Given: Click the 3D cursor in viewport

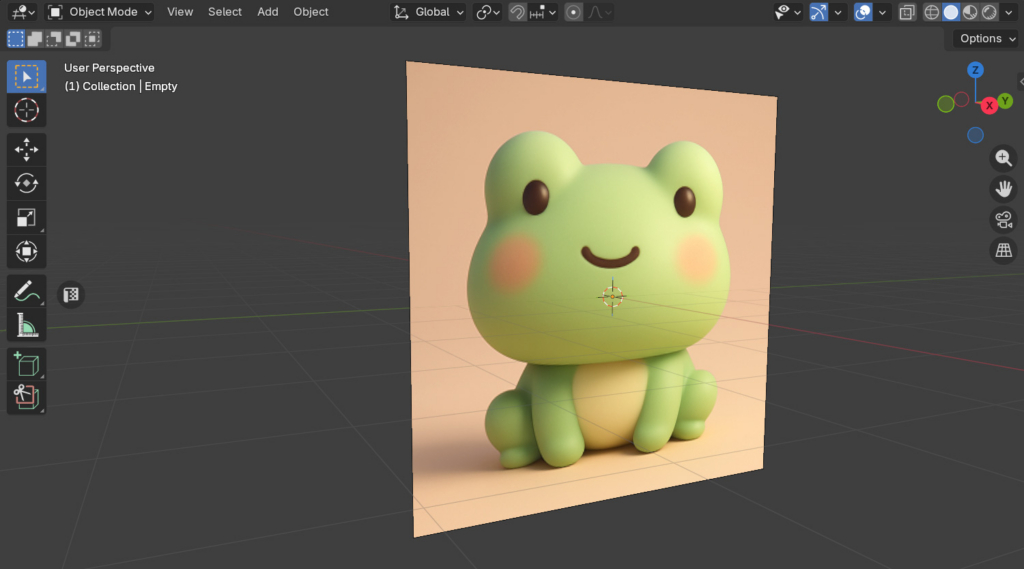Looking at the screenshot, I should pyautogui.click(x=612, y=297).
